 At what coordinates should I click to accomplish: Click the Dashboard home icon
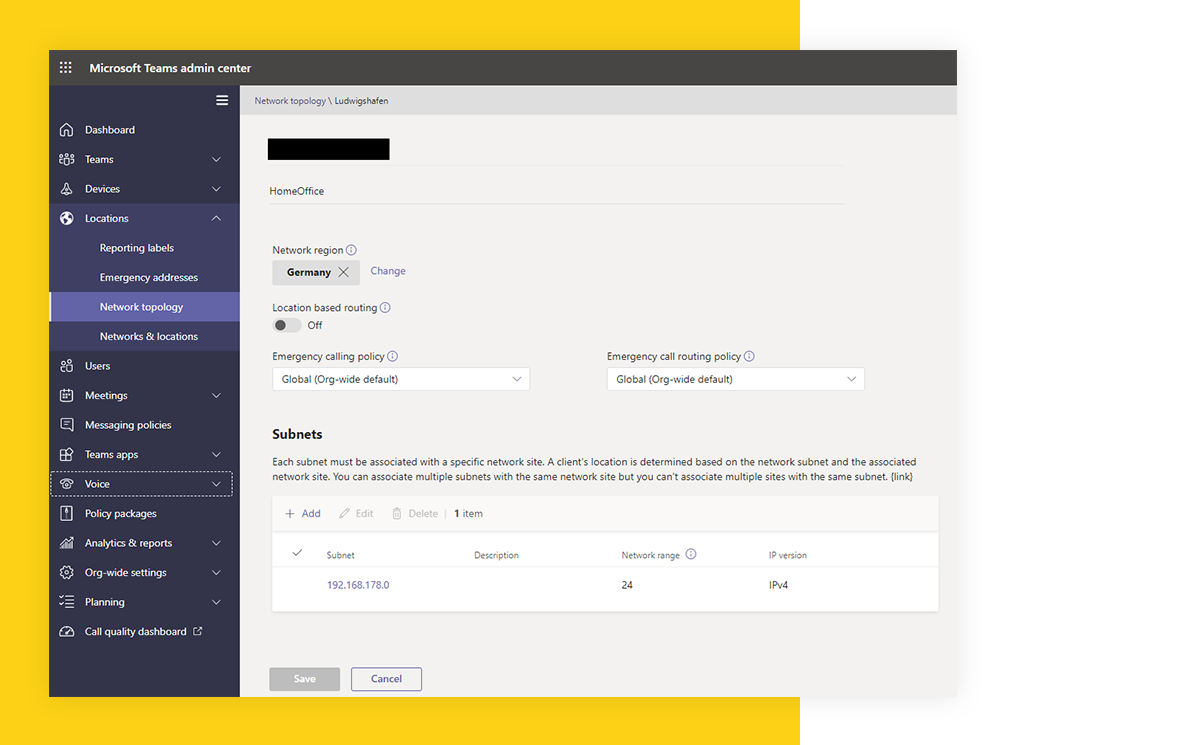67,130
